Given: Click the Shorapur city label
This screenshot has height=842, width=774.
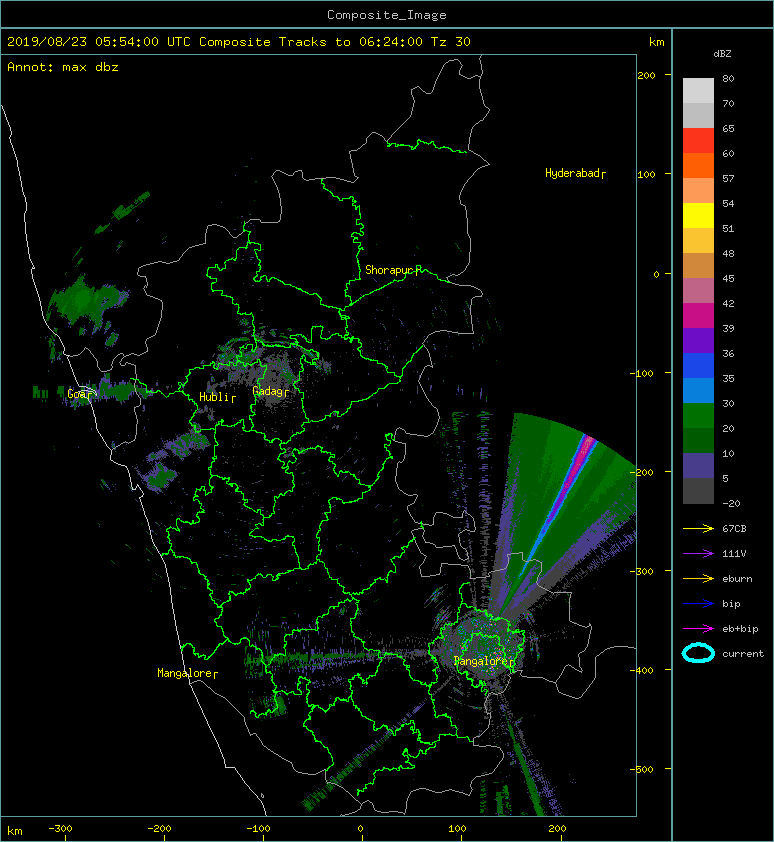Looking at the screenshot, I should pos(393,270).
